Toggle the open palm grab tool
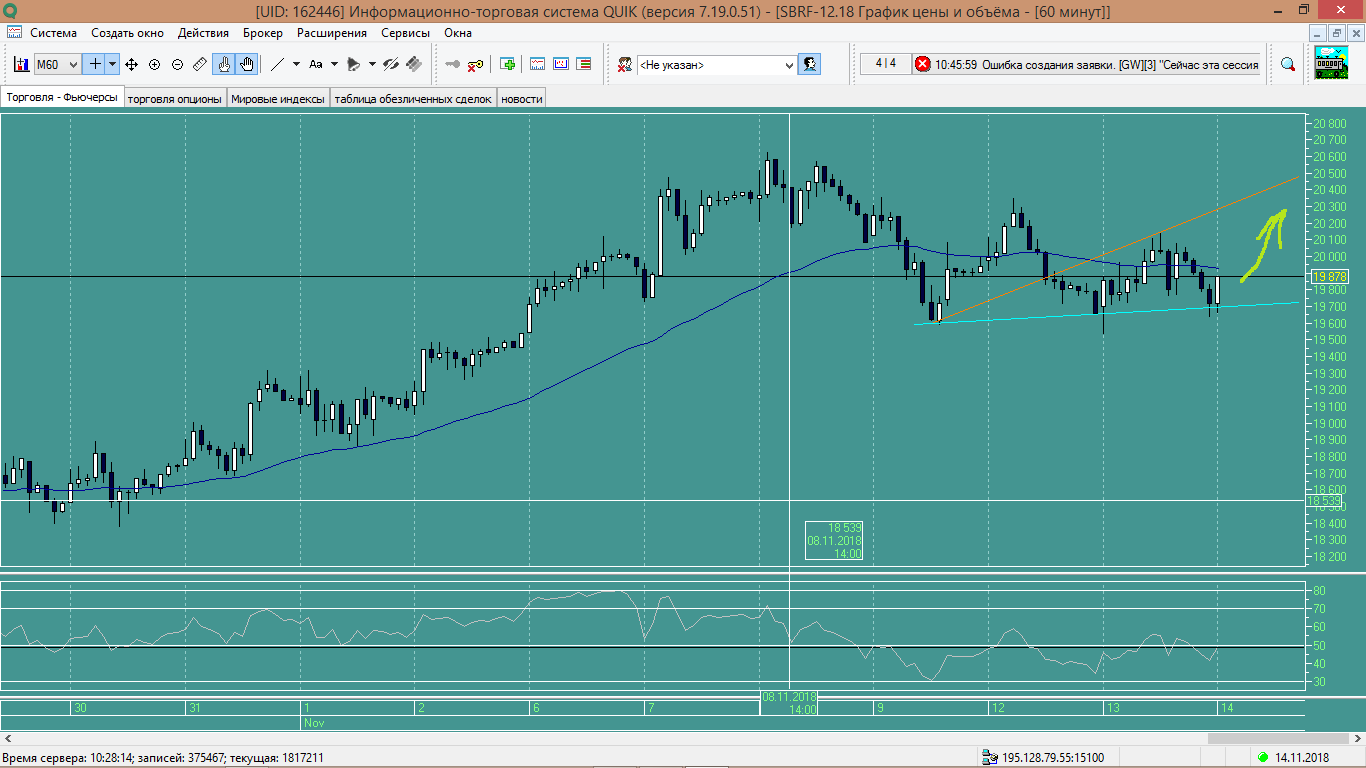The image size is (1366, 768). point(247,64)
